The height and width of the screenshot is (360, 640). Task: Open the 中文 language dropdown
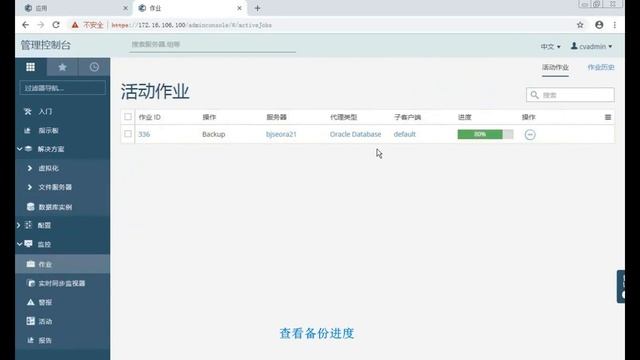coord(550,47)
